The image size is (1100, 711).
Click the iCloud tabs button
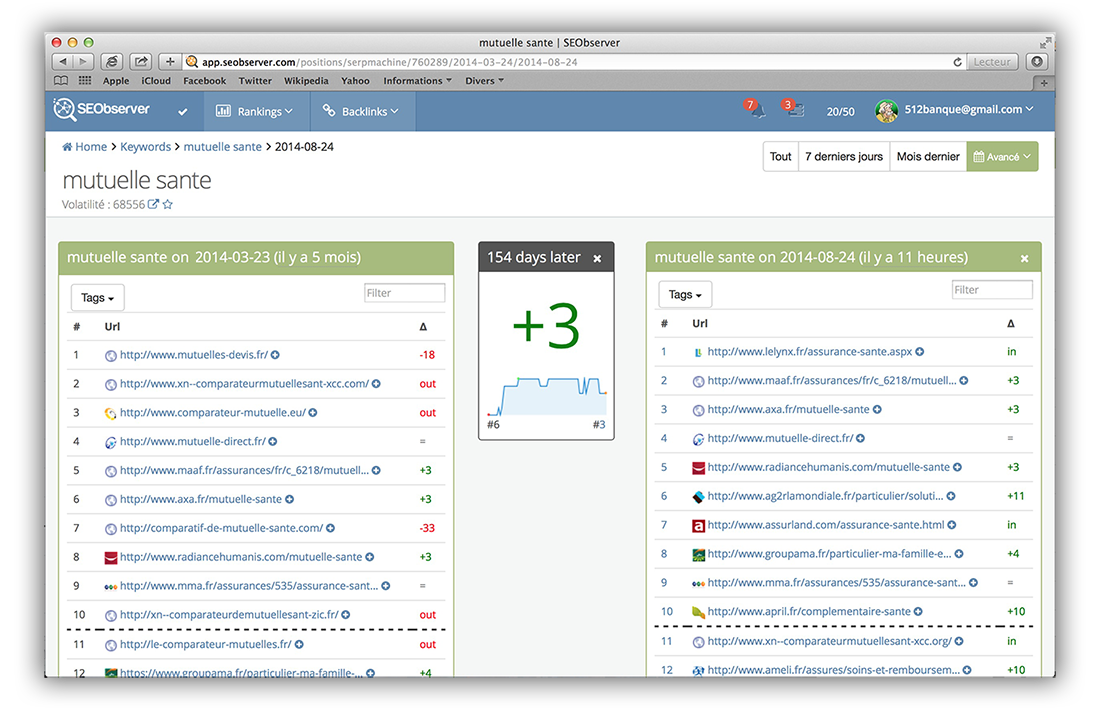click(x=111, y=62)
